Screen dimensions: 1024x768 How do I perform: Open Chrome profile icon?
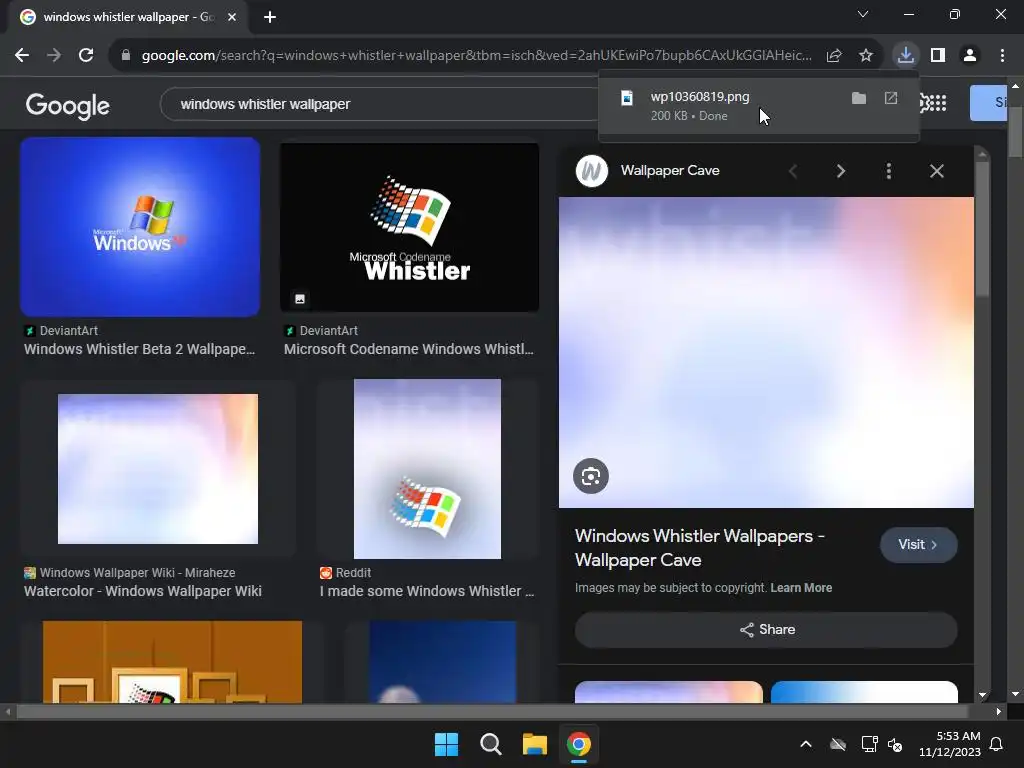click(x=970, y=56)
